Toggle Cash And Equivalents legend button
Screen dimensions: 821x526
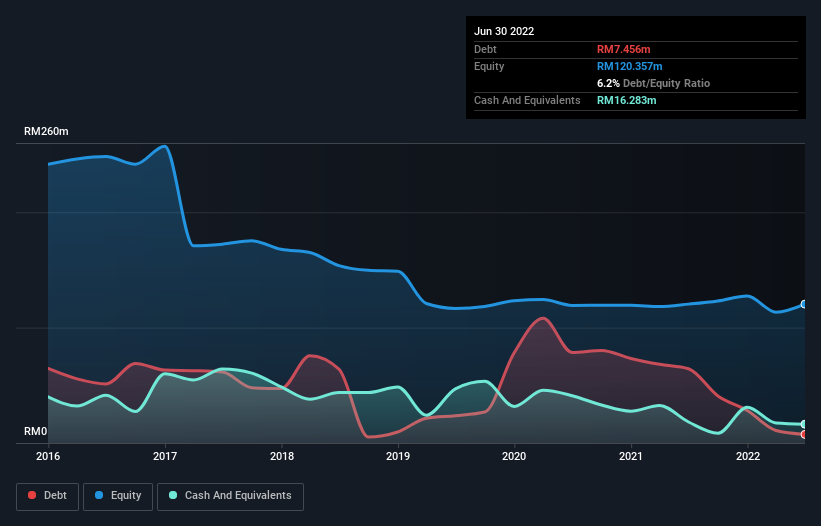point(230,496)
